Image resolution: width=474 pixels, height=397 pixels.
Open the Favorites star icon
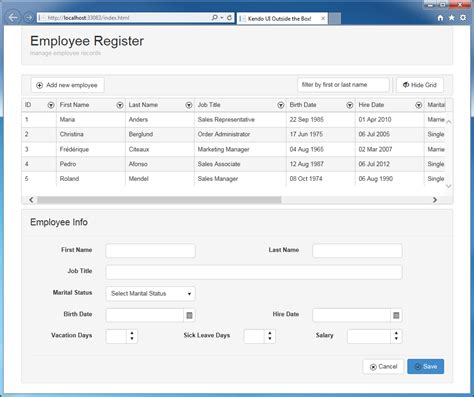pos(451,18)
